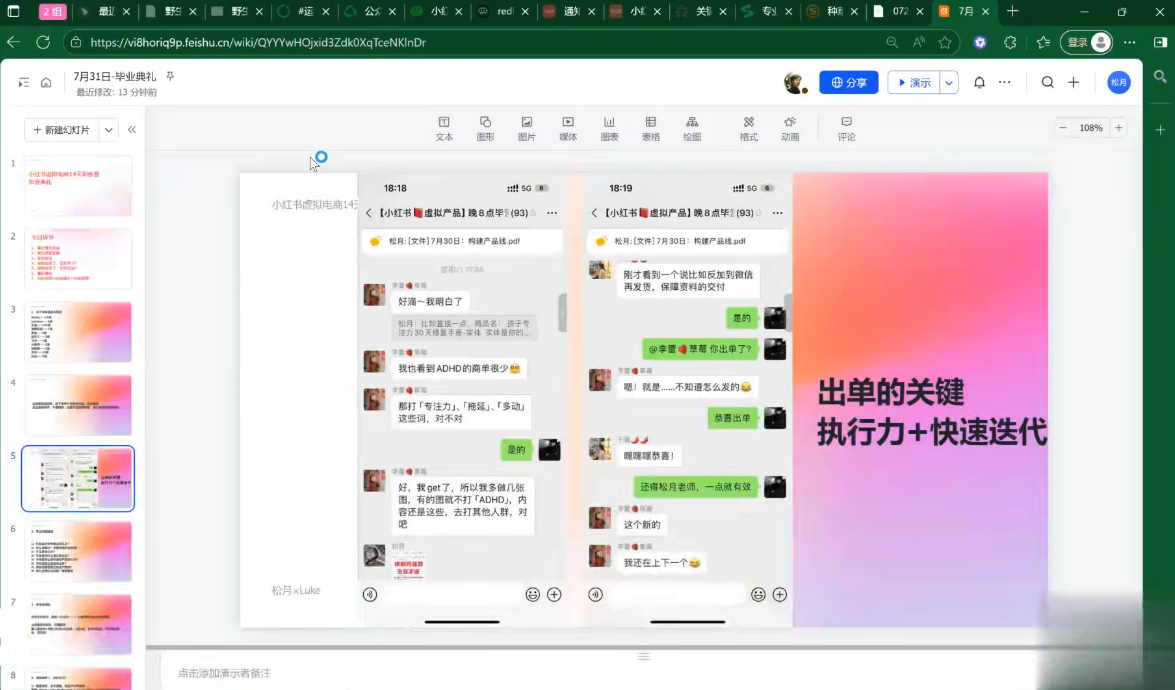Click the notification bell icon
Viewport: 1175px width, 690px height.
click(x=979, y=83)
